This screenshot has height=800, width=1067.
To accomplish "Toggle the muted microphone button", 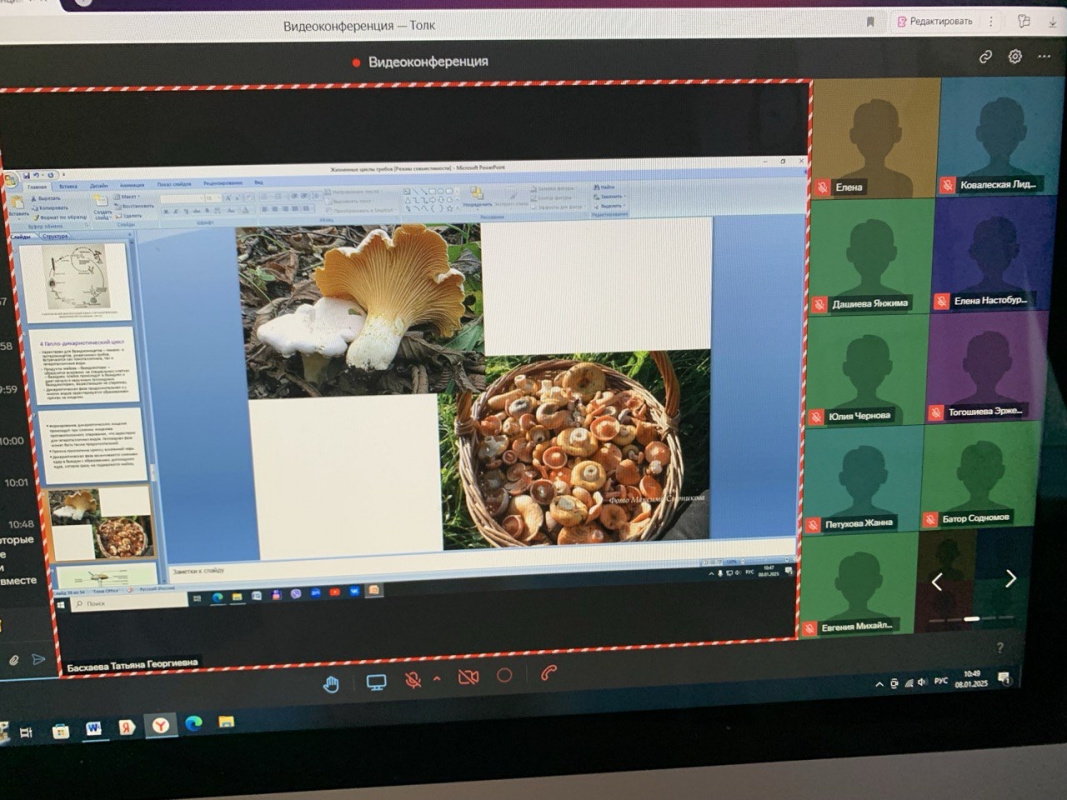I will [x=413, y=679].
